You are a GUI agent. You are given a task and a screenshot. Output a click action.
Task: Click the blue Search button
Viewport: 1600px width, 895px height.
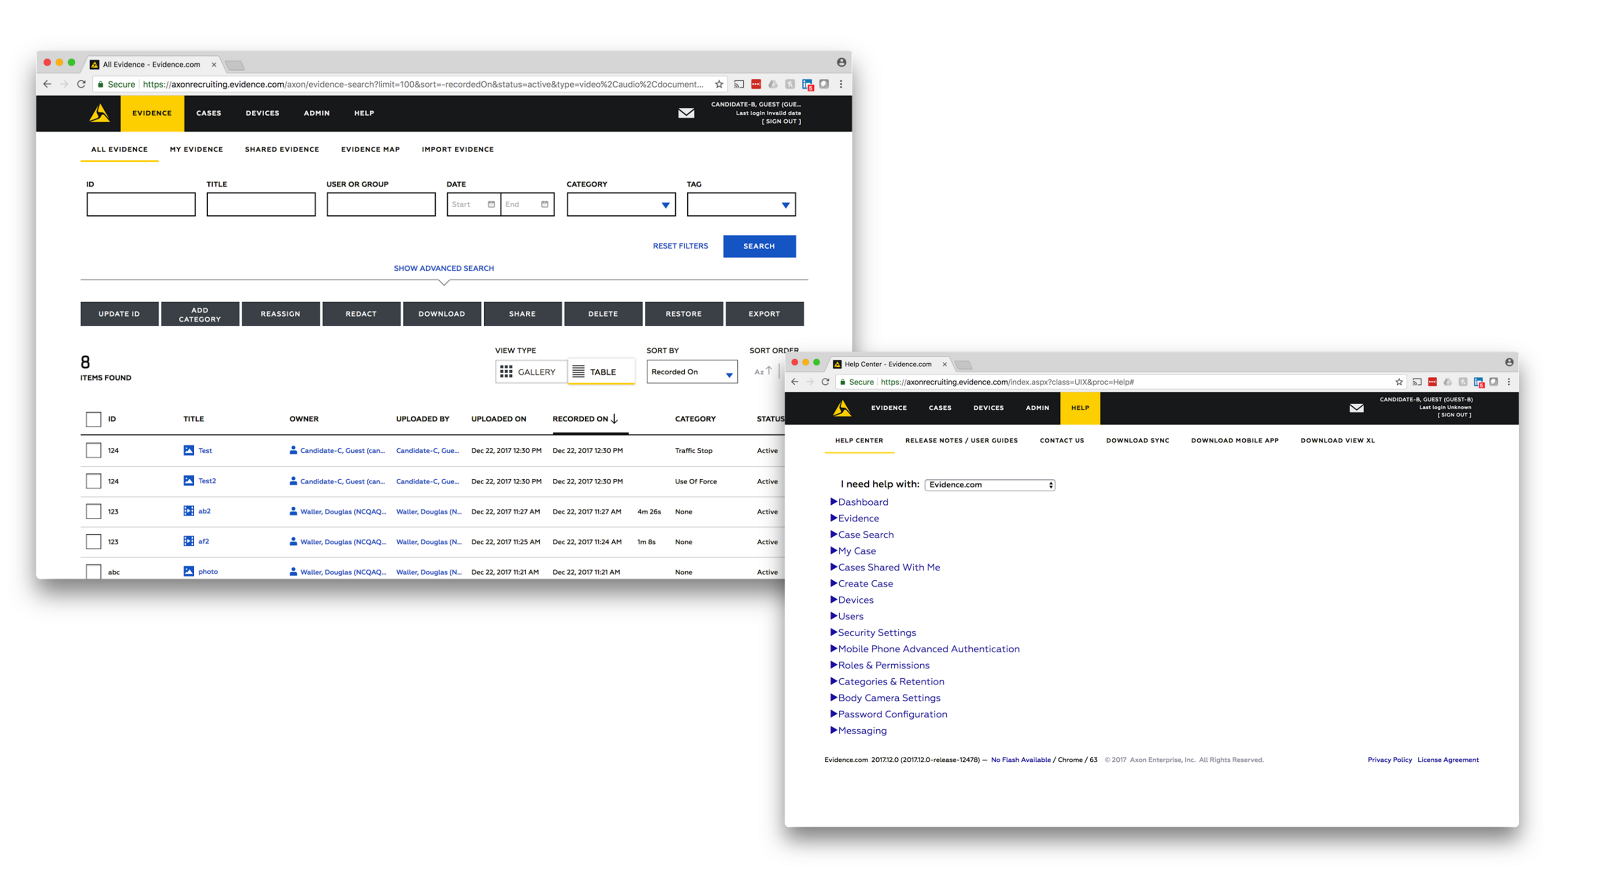coord(759,246)
